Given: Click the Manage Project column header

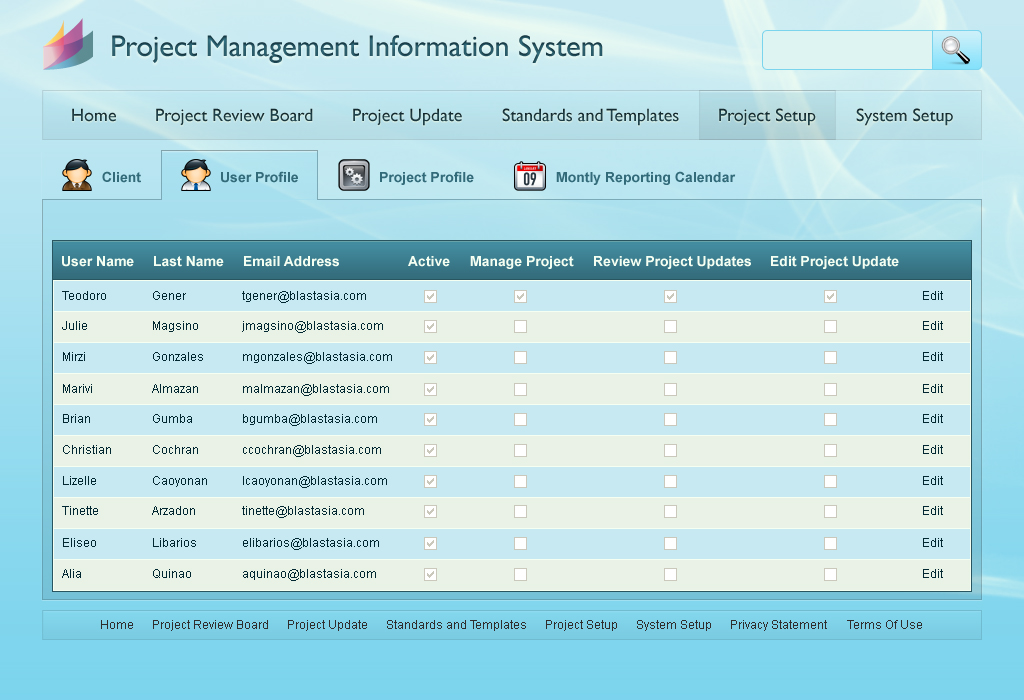Looking at the screenshot, I should pyautogui.click(x=522, y=261).
